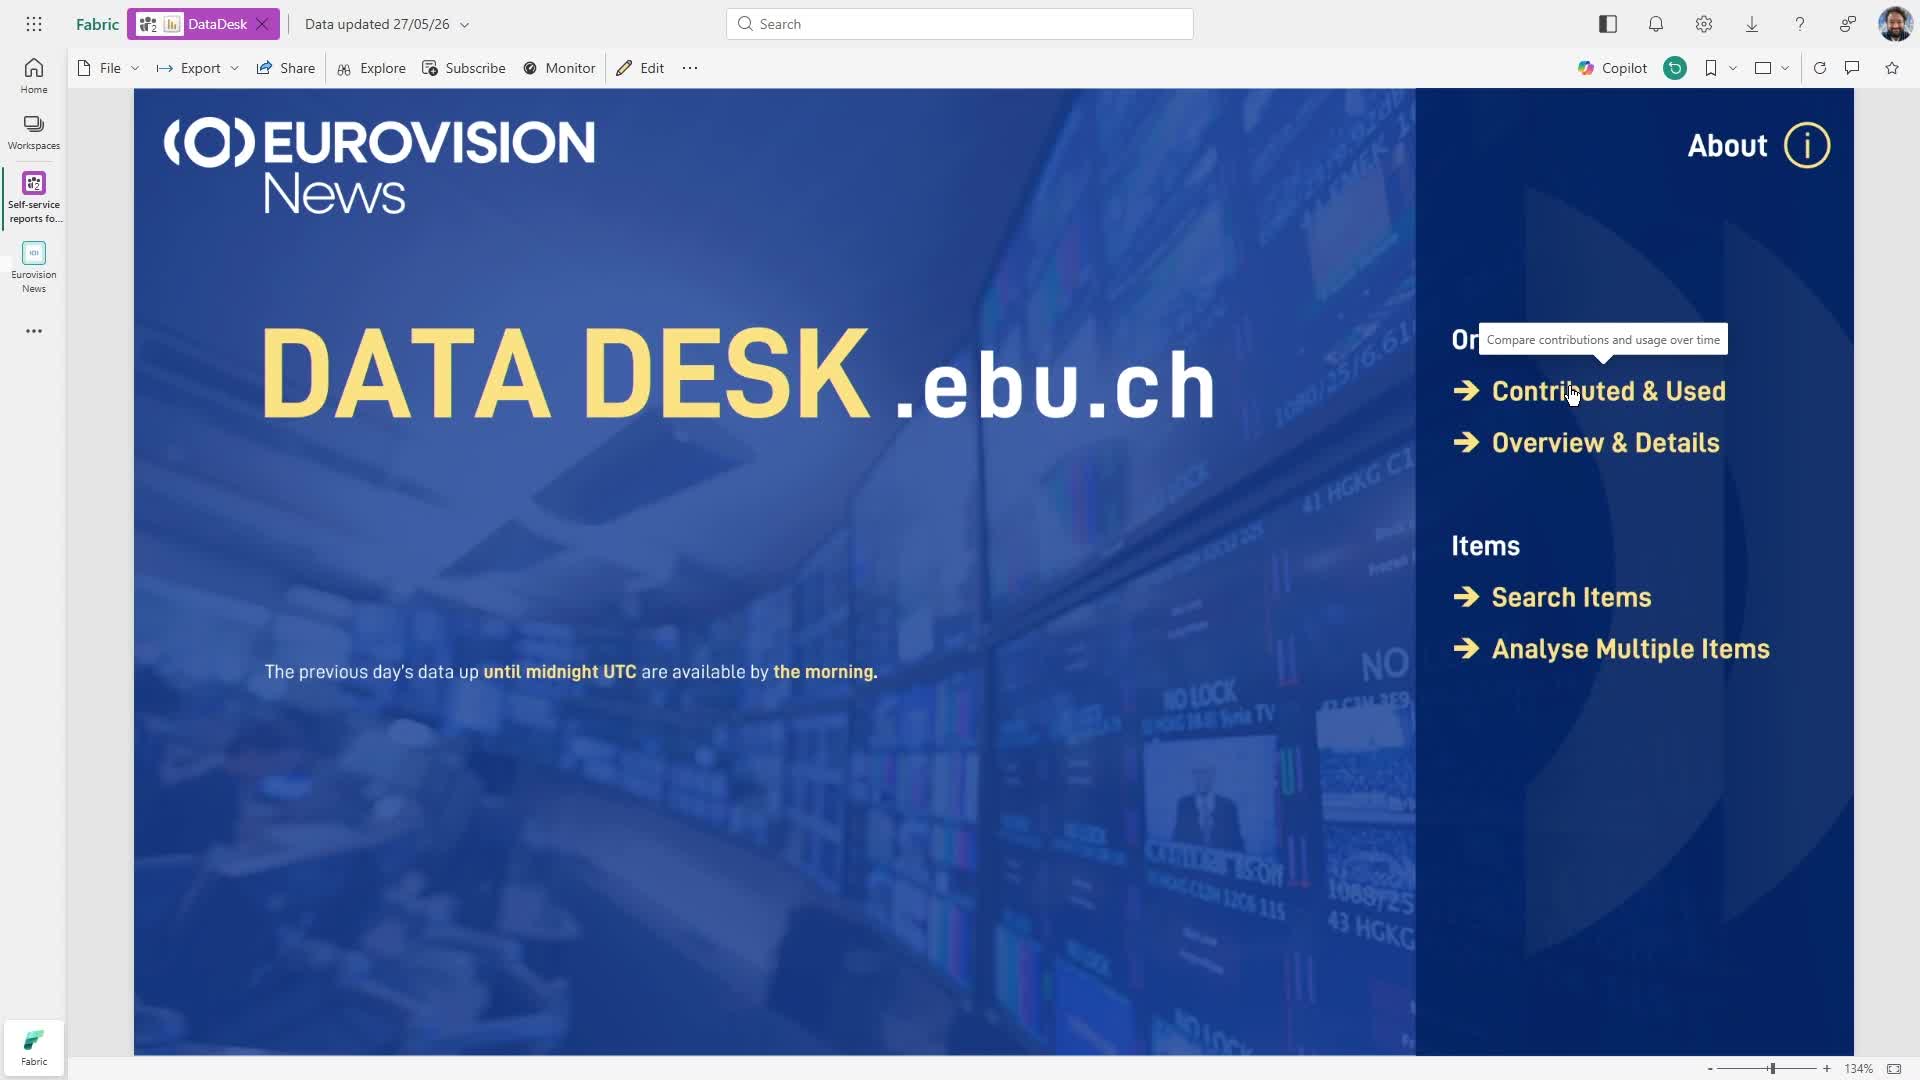Expand the Export chevron
The width and height of the screenshot is (1920, 1080).
(234, 68)
